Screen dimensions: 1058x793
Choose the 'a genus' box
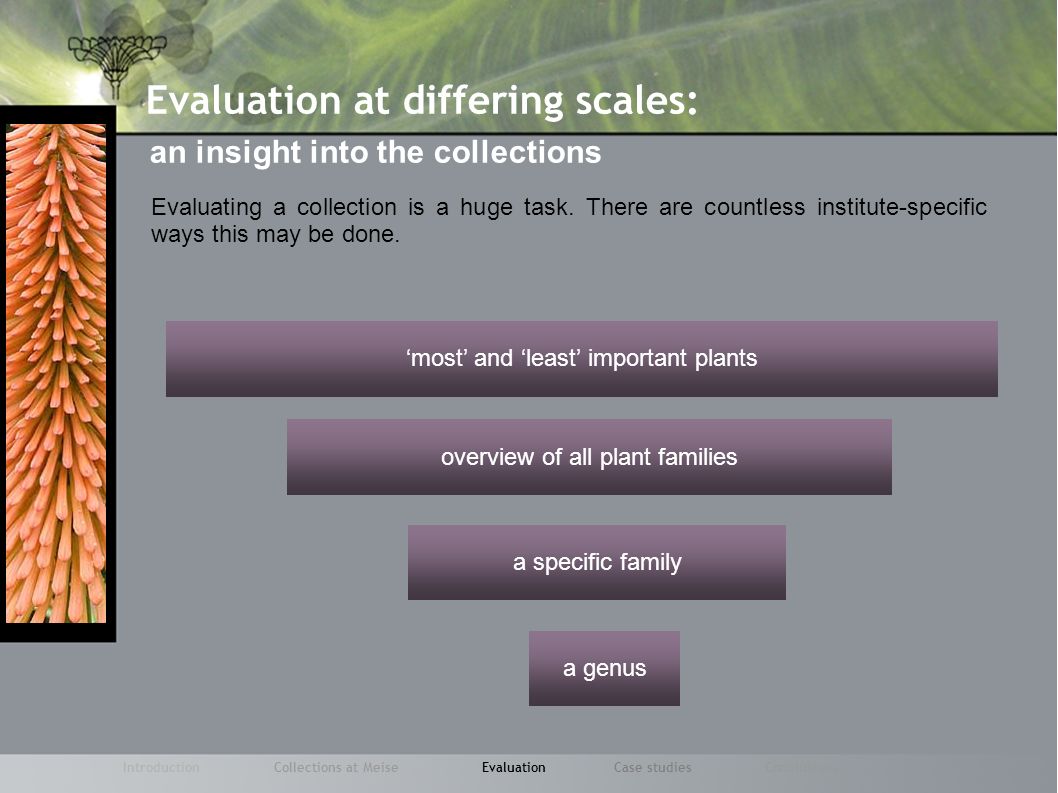pyautogui.click(x=604, y=668)
